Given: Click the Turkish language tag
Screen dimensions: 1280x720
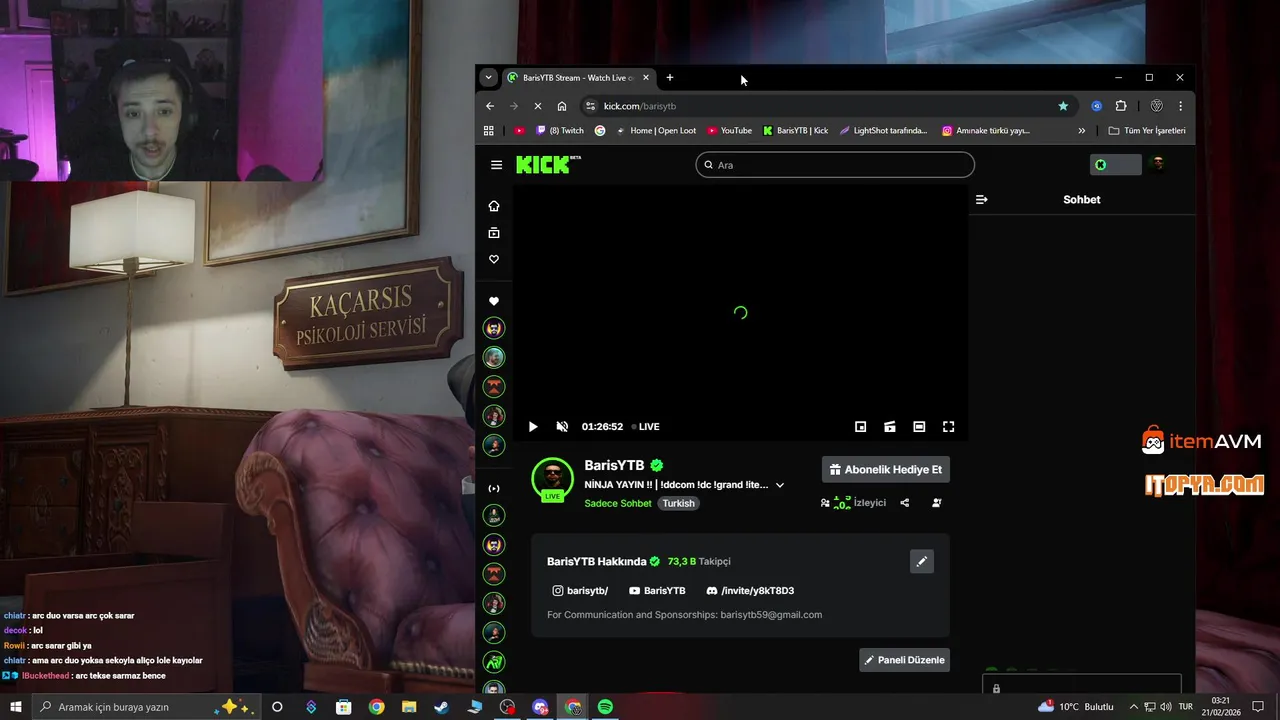Looking at the screenshot, I should pyautogui.click(x=678, y=503).
